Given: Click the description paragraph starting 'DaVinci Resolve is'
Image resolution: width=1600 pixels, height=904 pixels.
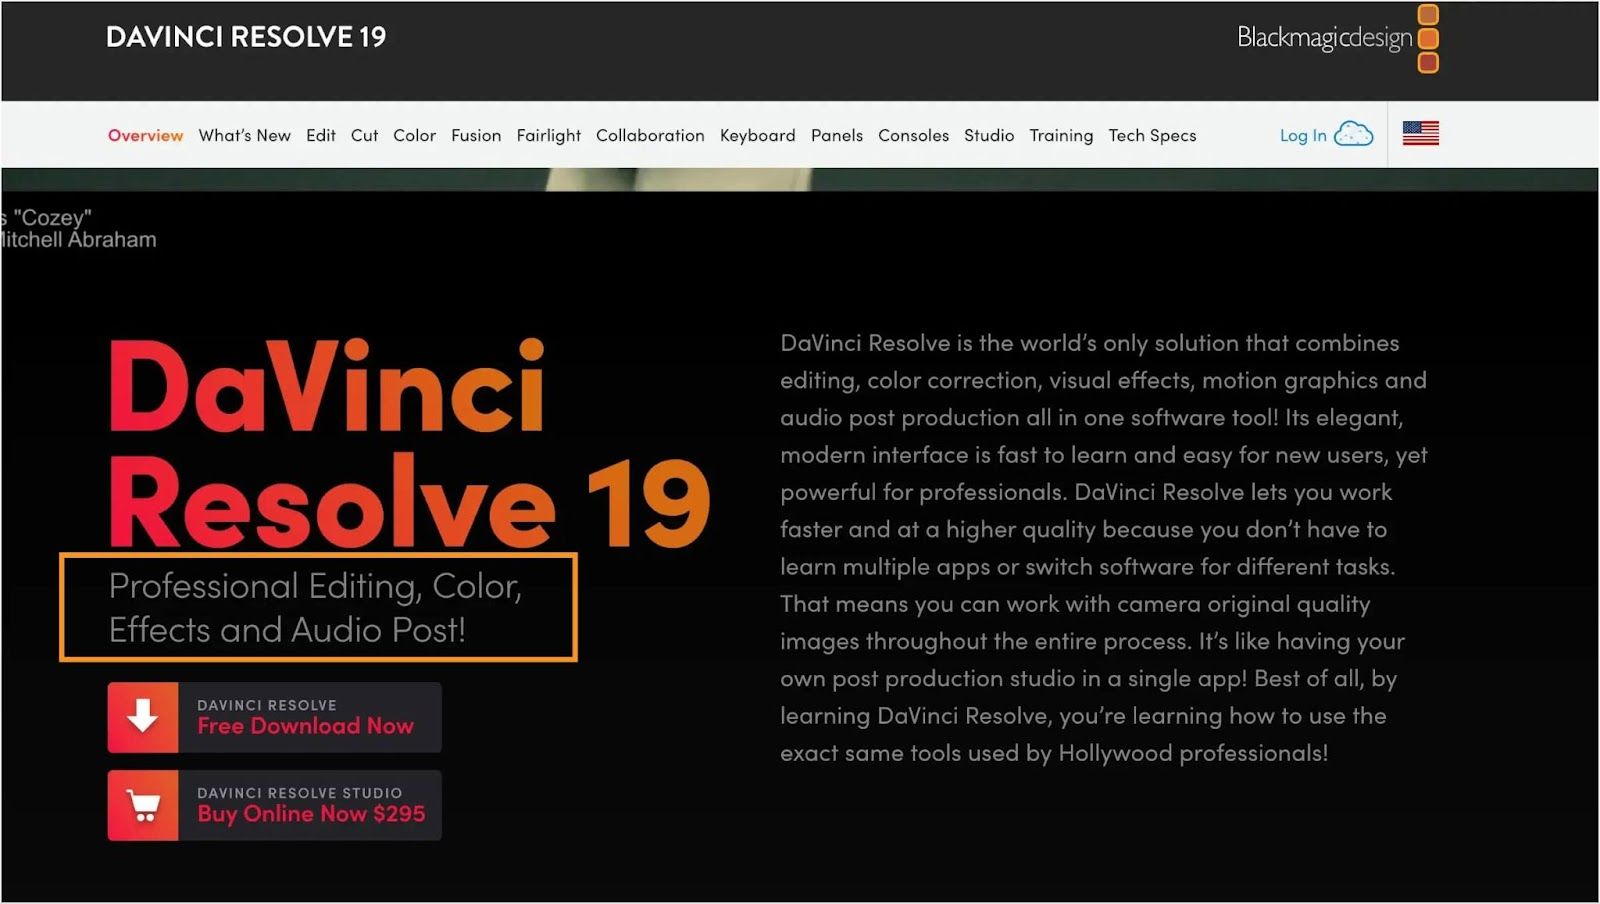Looking at the screenshot, I should tap(1104, 548).
